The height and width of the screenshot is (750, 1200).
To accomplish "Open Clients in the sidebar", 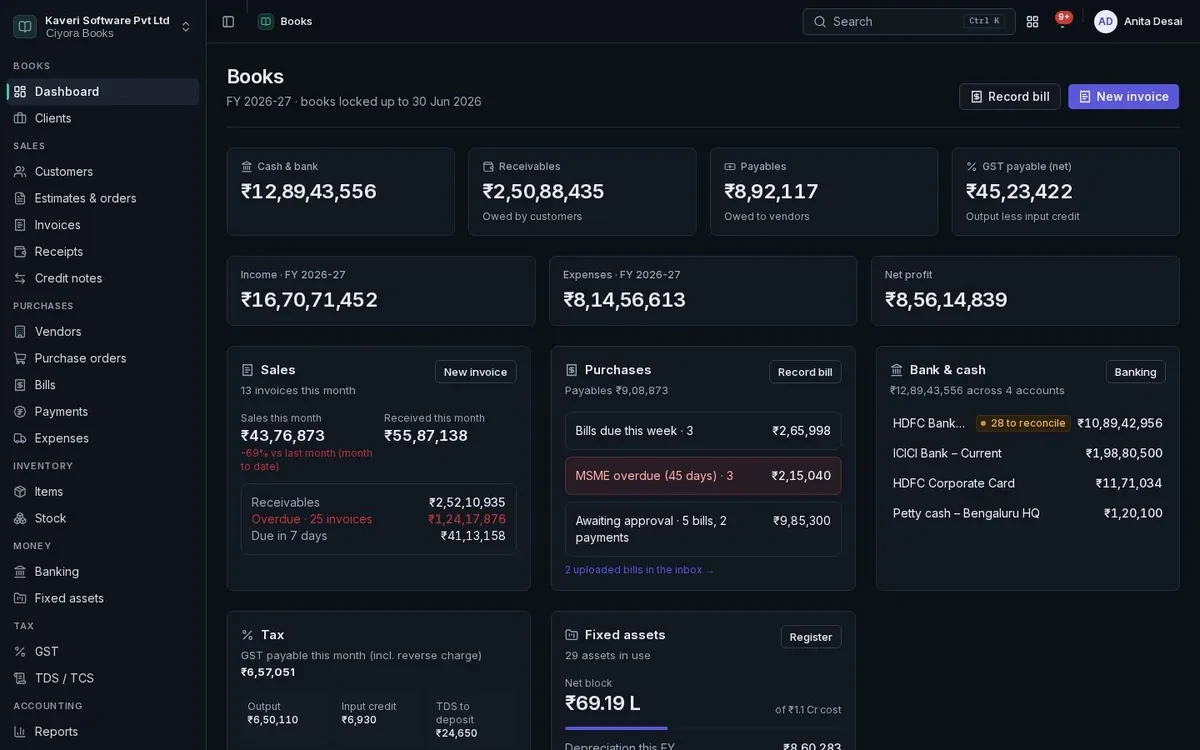I will [x=103, y=118].
